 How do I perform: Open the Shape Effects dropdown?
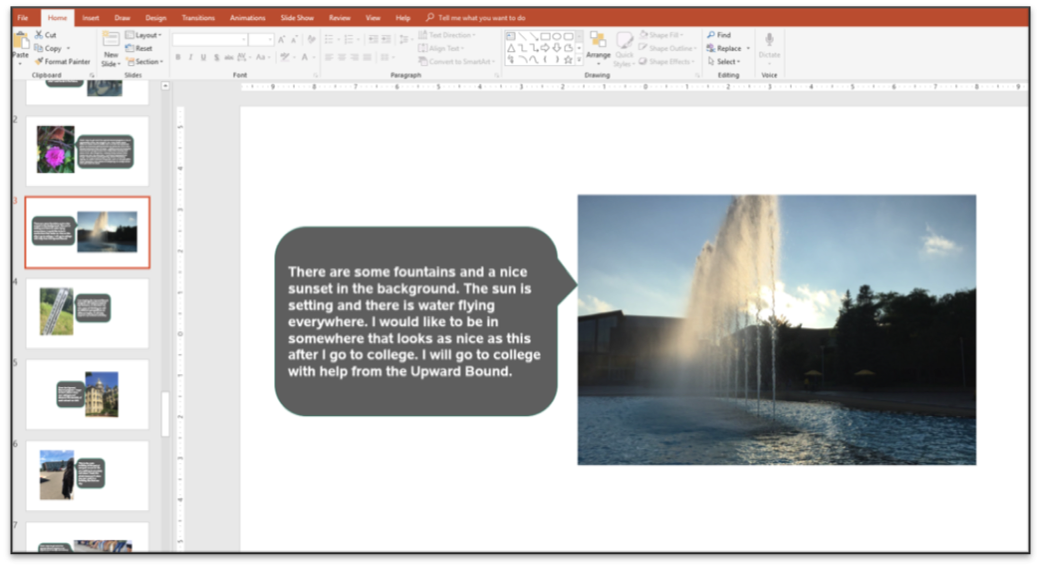[667, 62]
